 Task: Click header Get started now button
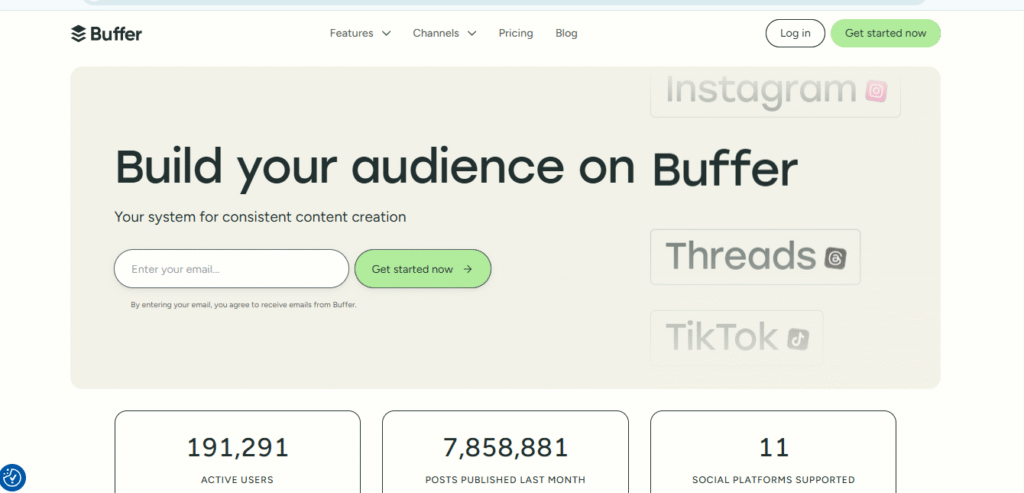point(886,33)
